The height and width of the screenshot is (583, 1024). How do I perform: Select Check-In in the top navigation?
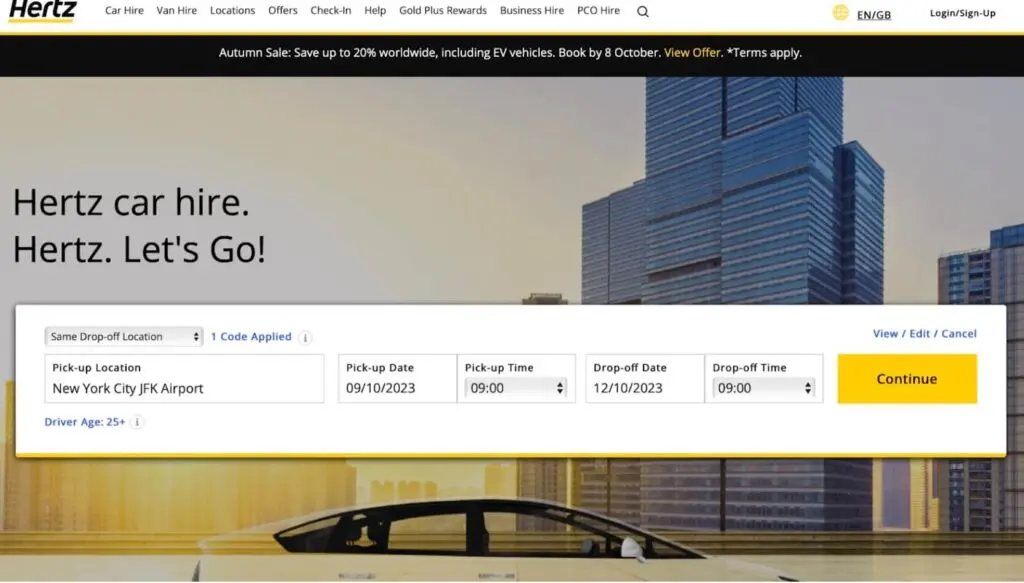tap(330, 10)
